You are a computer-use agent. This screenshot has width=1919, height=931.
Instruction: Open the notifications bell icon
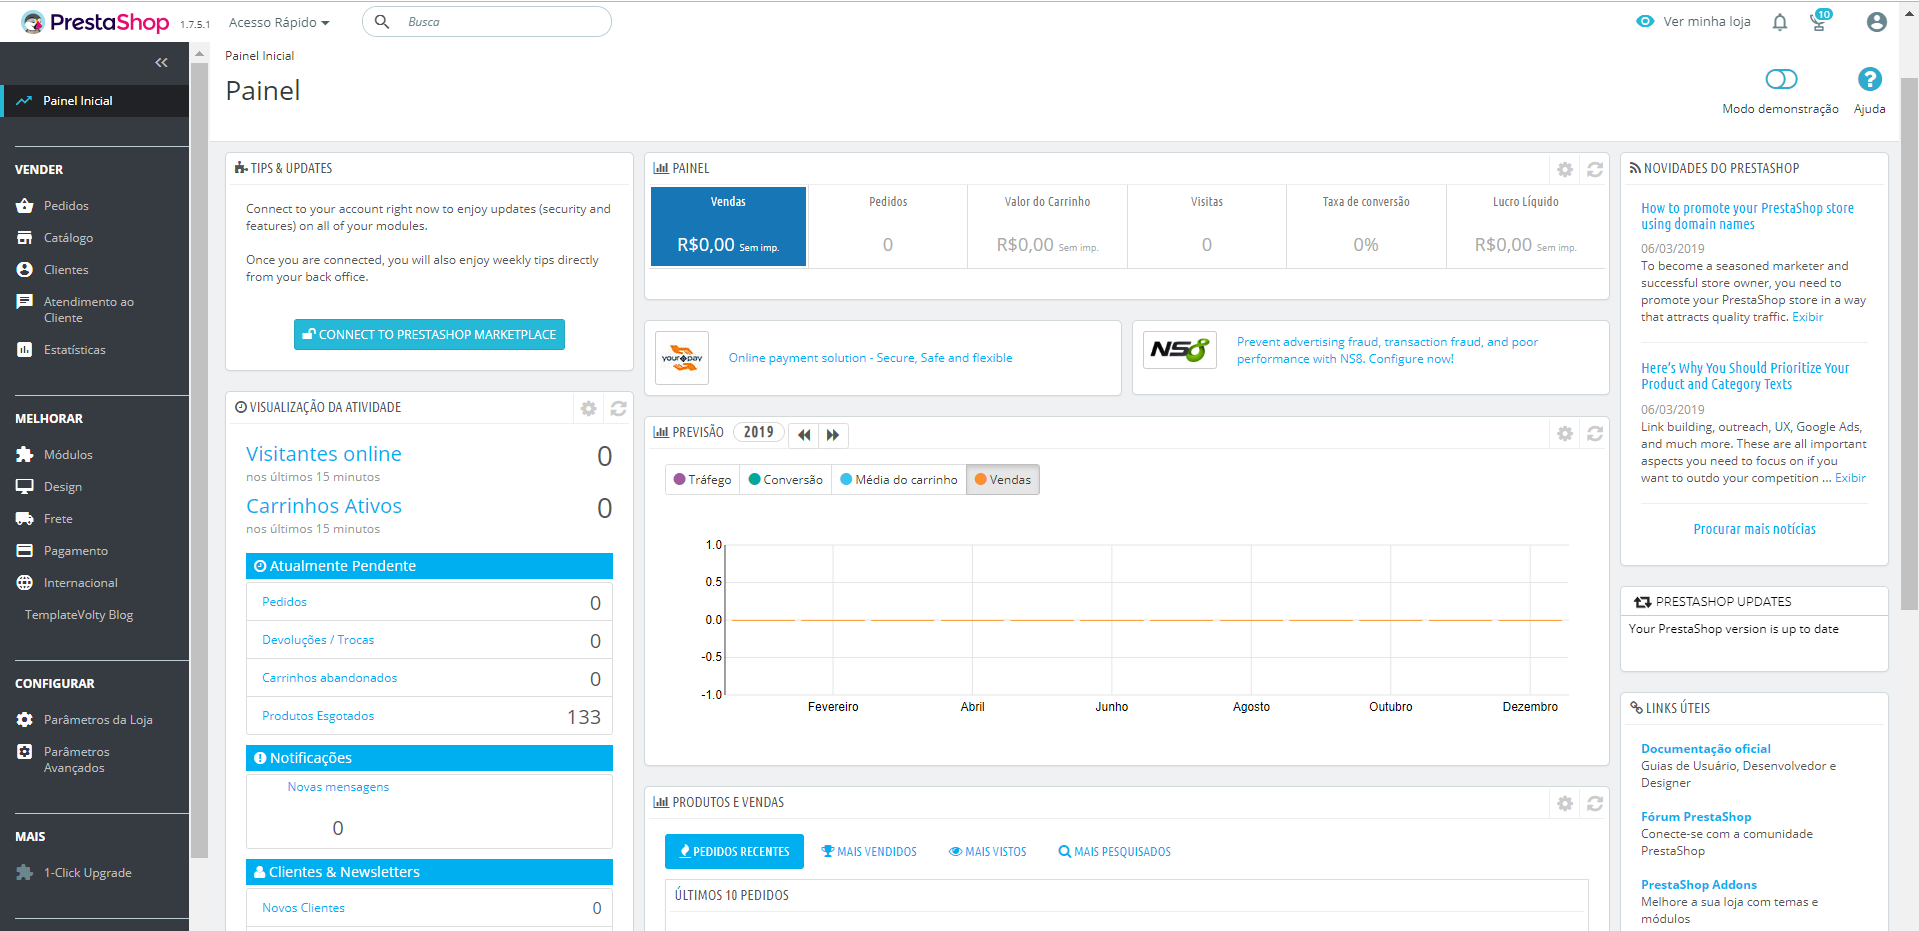tap(1780, 22)
